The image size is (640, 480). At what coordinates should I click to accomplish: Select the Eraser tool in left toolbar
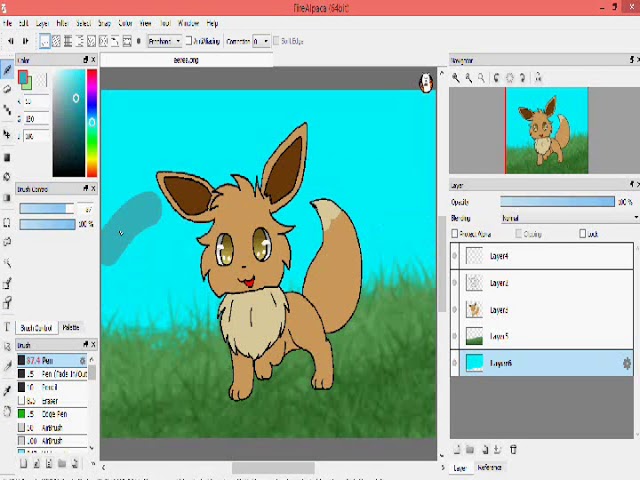click(x=7, y=89)
